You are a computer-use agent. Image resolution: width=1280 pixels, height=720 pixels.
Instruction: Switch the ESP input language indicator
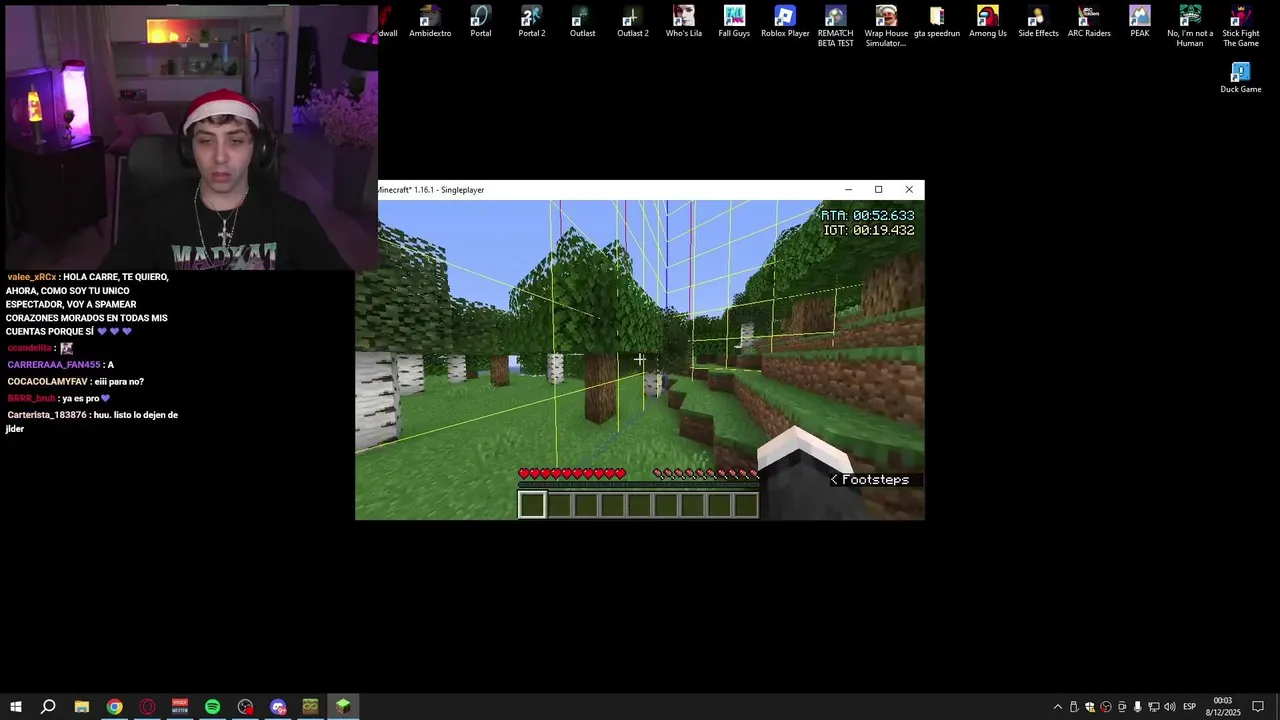click(x=1190, y=707)
